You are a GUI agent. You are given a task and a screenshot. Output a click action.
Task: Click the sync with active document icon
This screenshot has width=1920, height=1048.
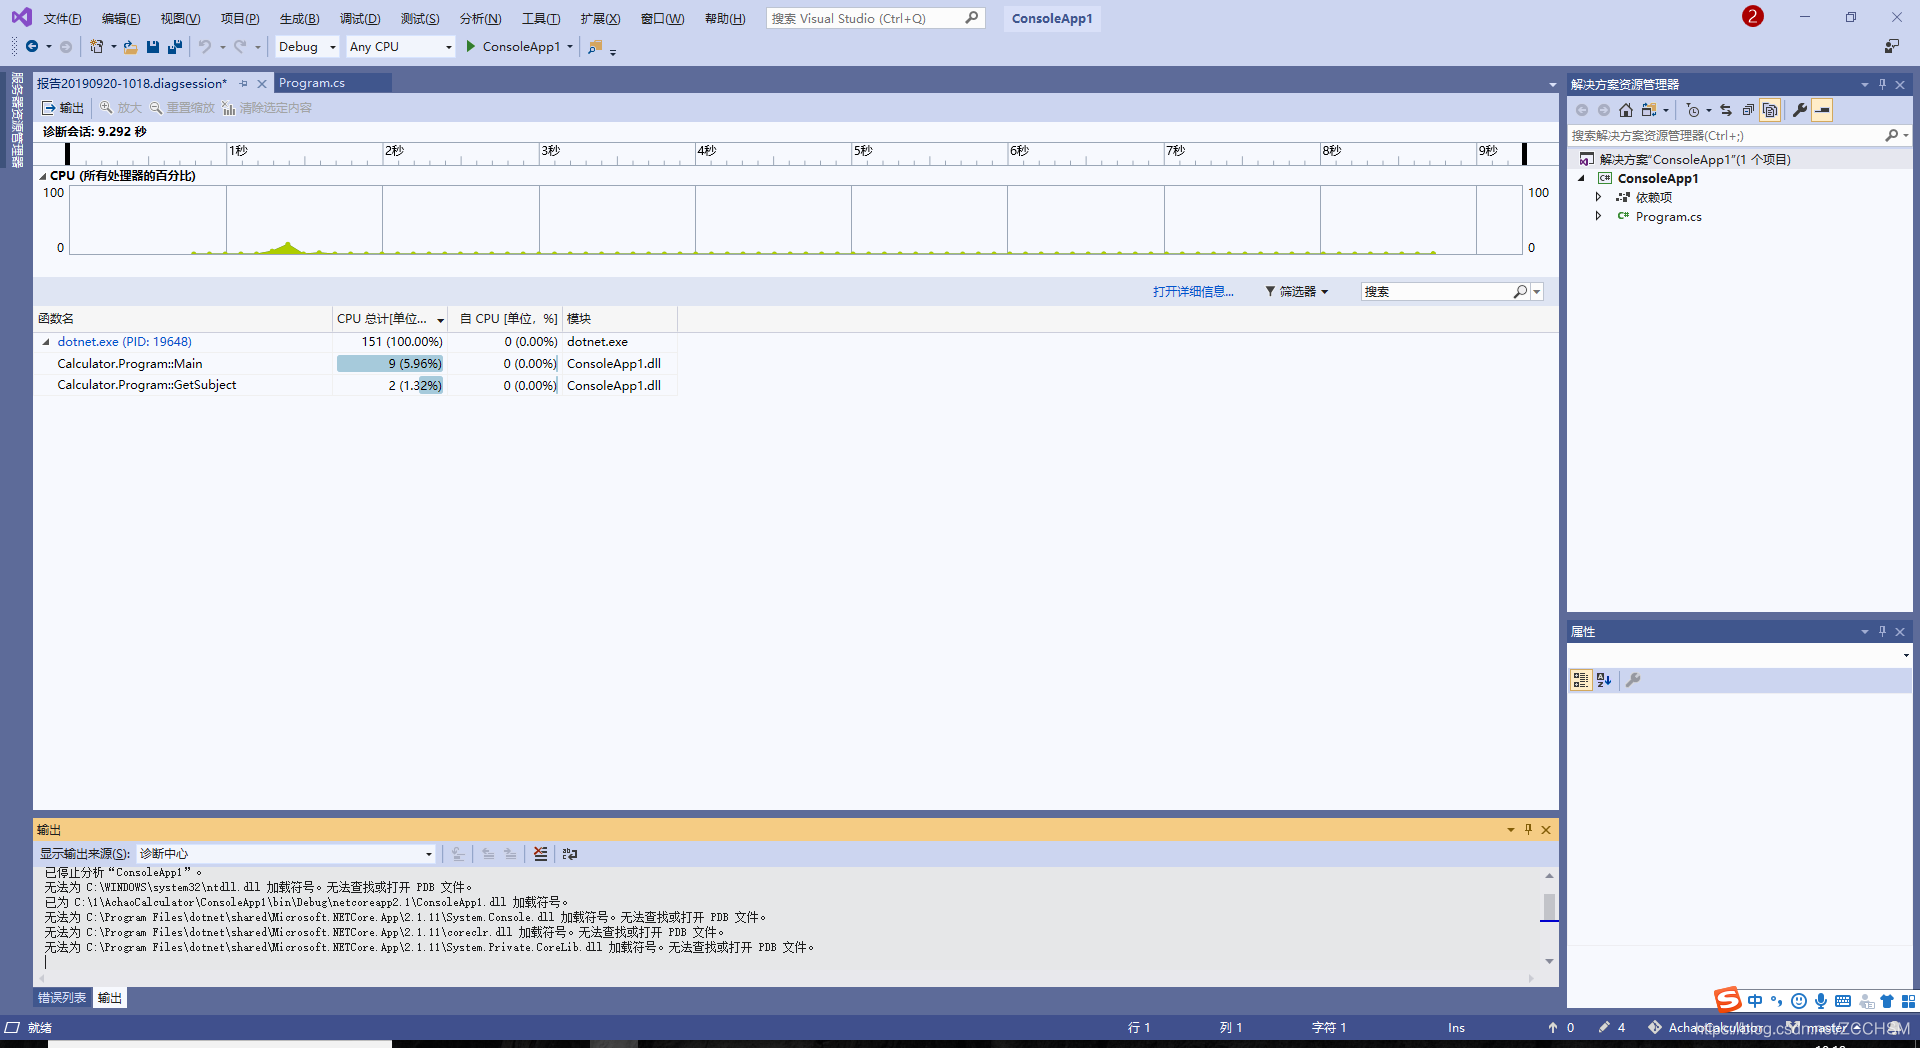pos(1726,110)
